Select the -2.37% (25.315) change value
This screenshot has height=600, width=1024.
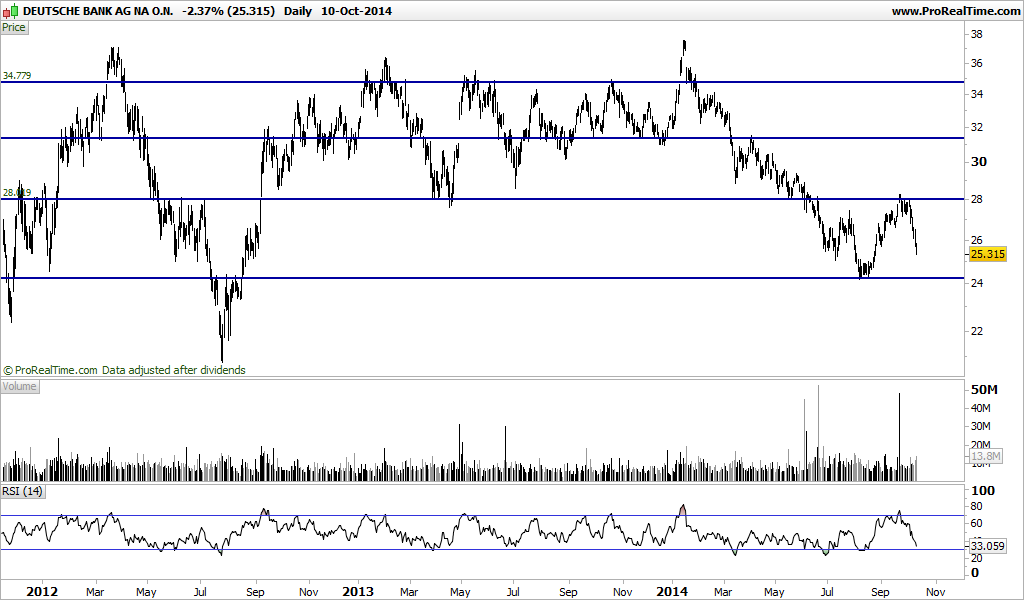[229, 11]
